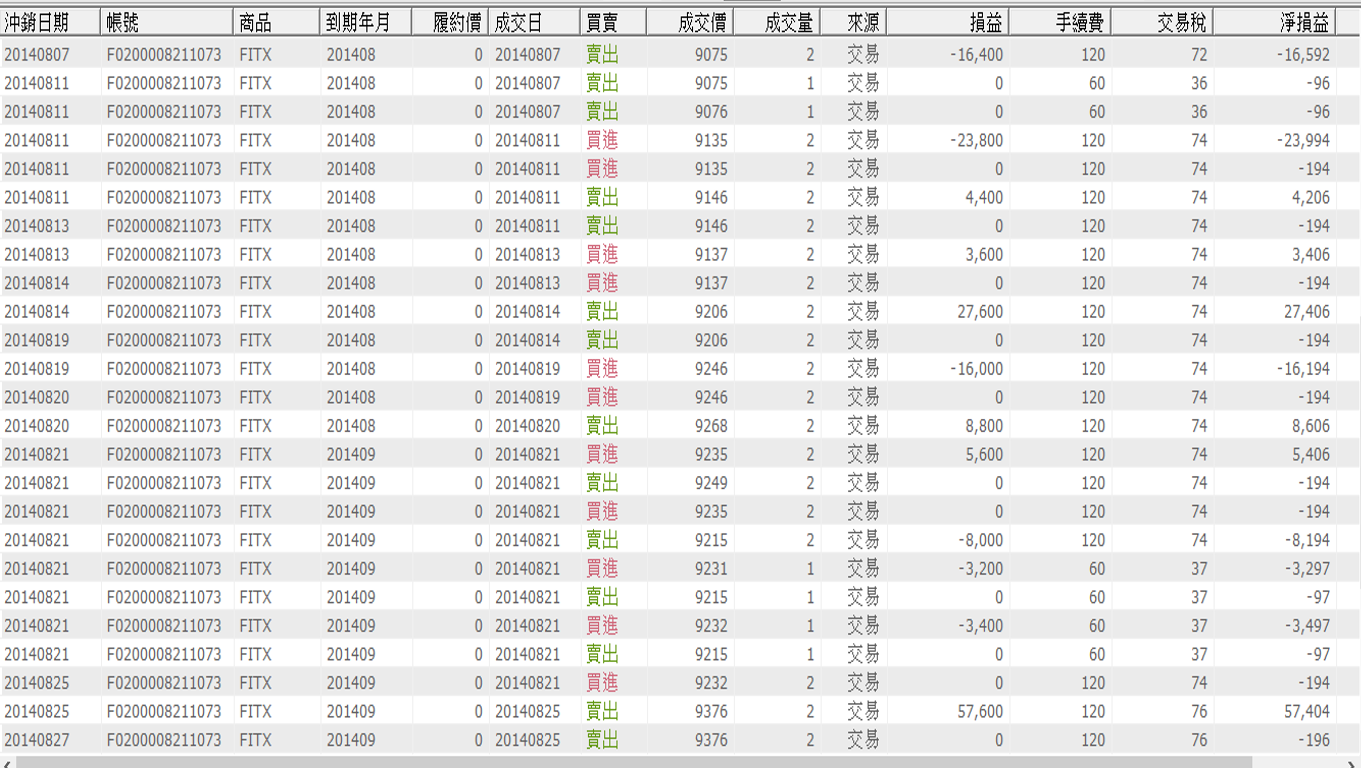Sort the table by 商品 header
This screenshot has height=768, width=1361.
pyautogui.click(x=277, y=22)
